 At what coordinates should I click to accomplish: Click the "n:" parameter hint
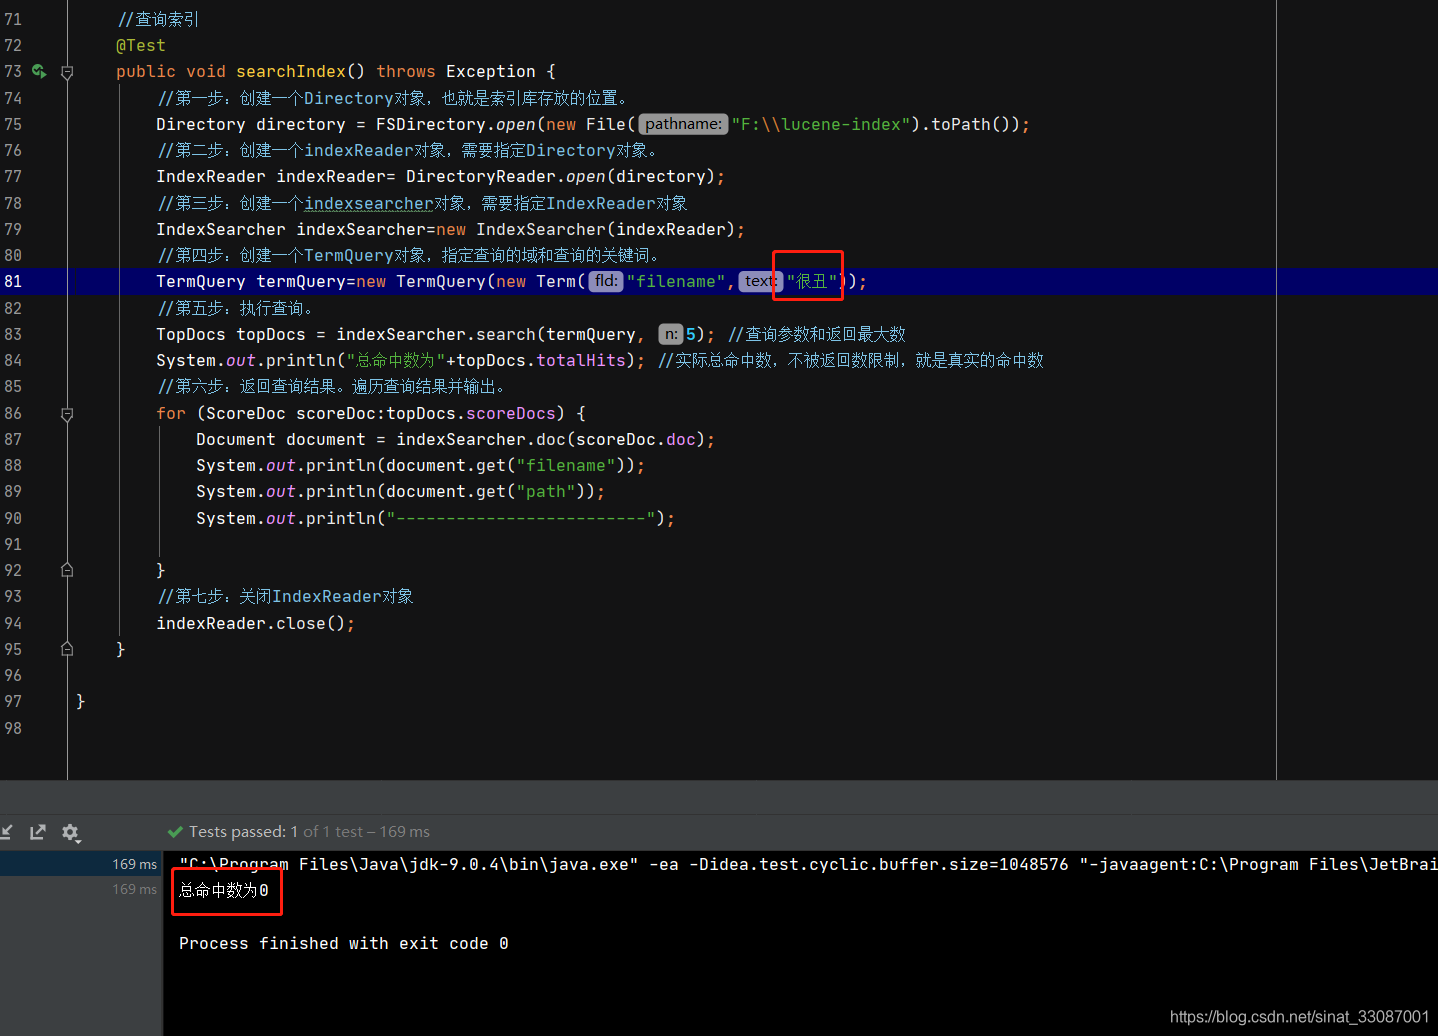[x=671, y=334]
